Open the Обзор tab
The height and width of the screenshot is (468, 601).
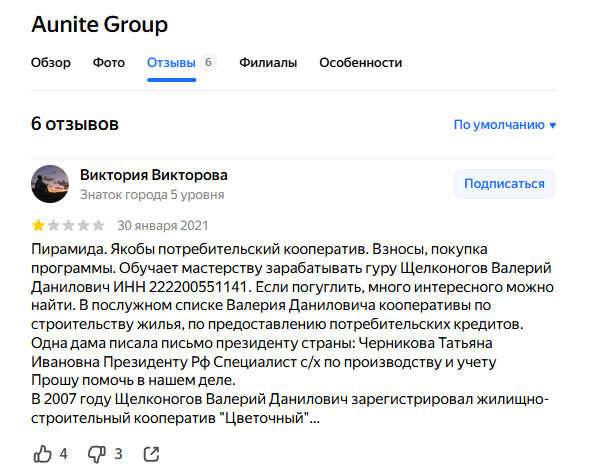(51, 62)
